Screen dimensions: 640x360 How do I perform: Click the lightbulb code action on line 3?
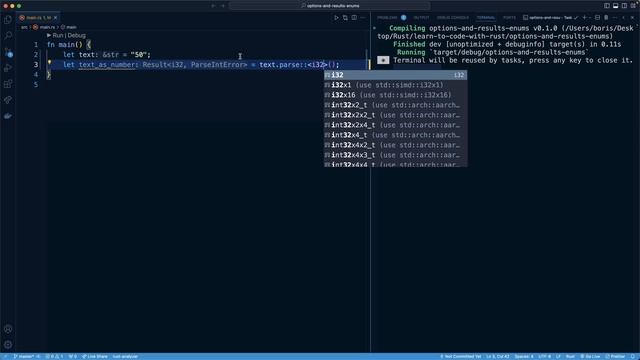pos(49,62)
